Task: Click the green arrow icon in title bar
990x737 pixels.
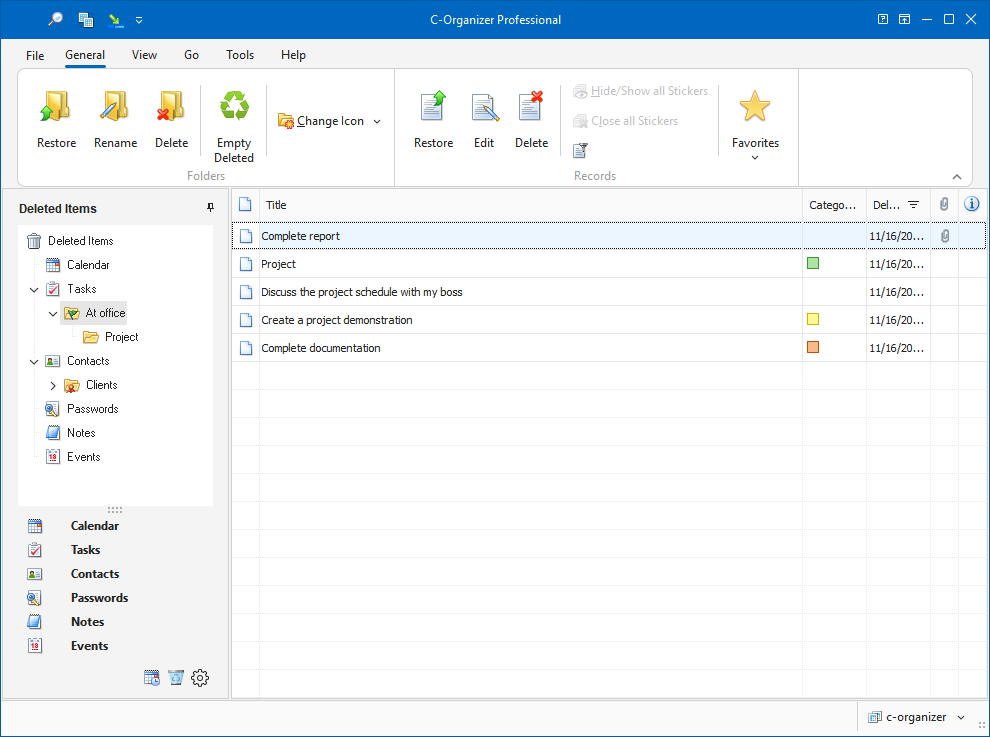Action: (x=116, y=20)
